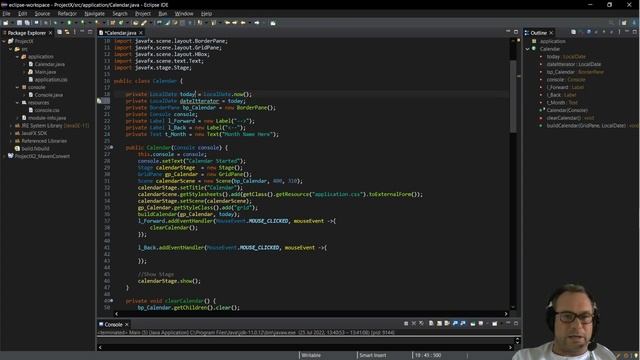Open the Source menu
The height and width of the screenshot is (360, 640).
[42, 13]
